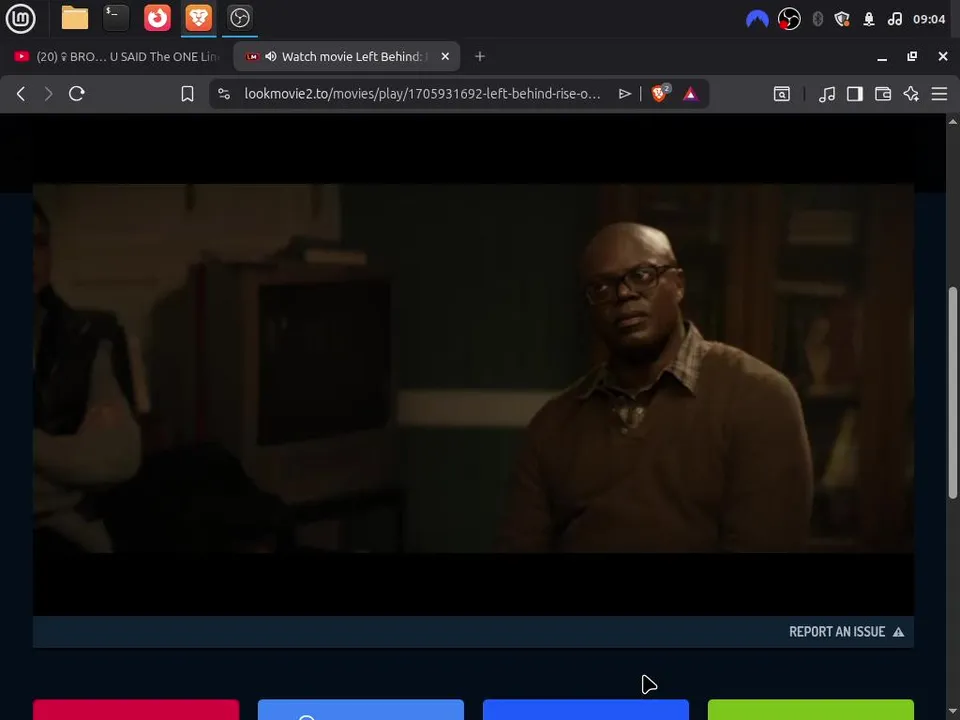Click the REPORT AN ISSUE link
The image size is (960, 720).
point(846,632)
